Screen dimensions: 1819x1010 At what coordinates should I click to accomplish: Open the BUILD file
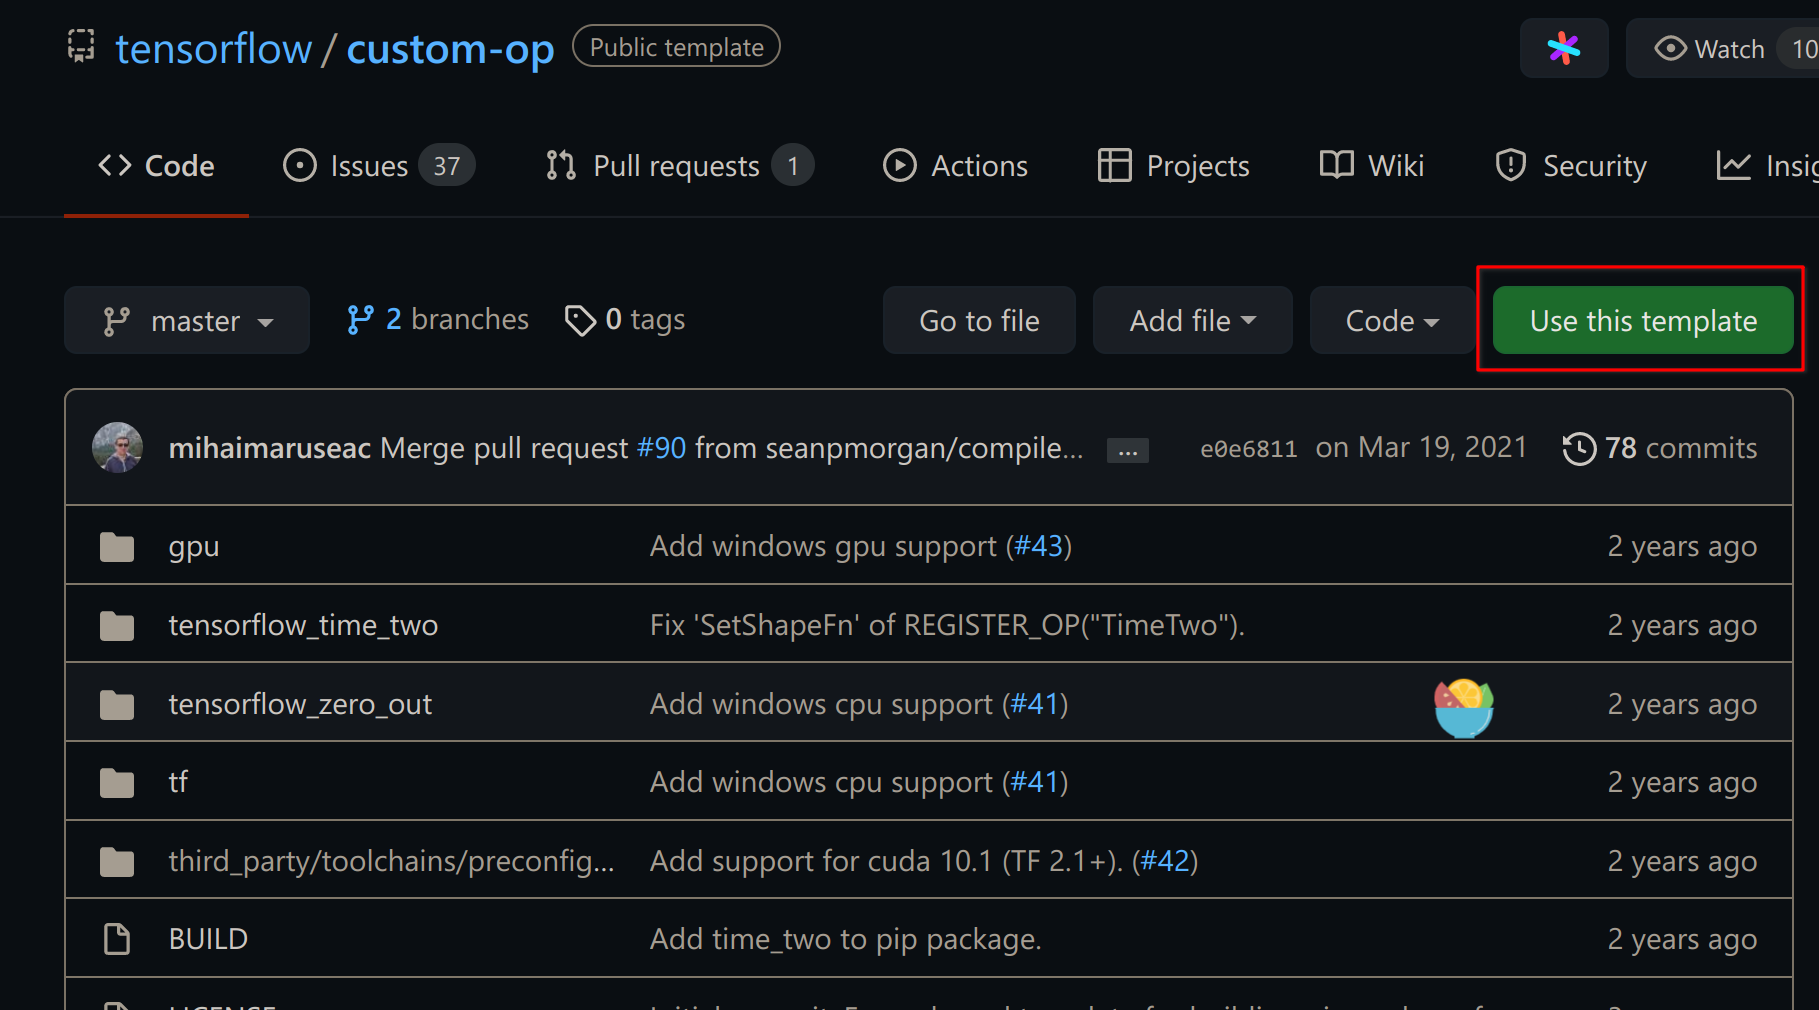click(208, 939)
